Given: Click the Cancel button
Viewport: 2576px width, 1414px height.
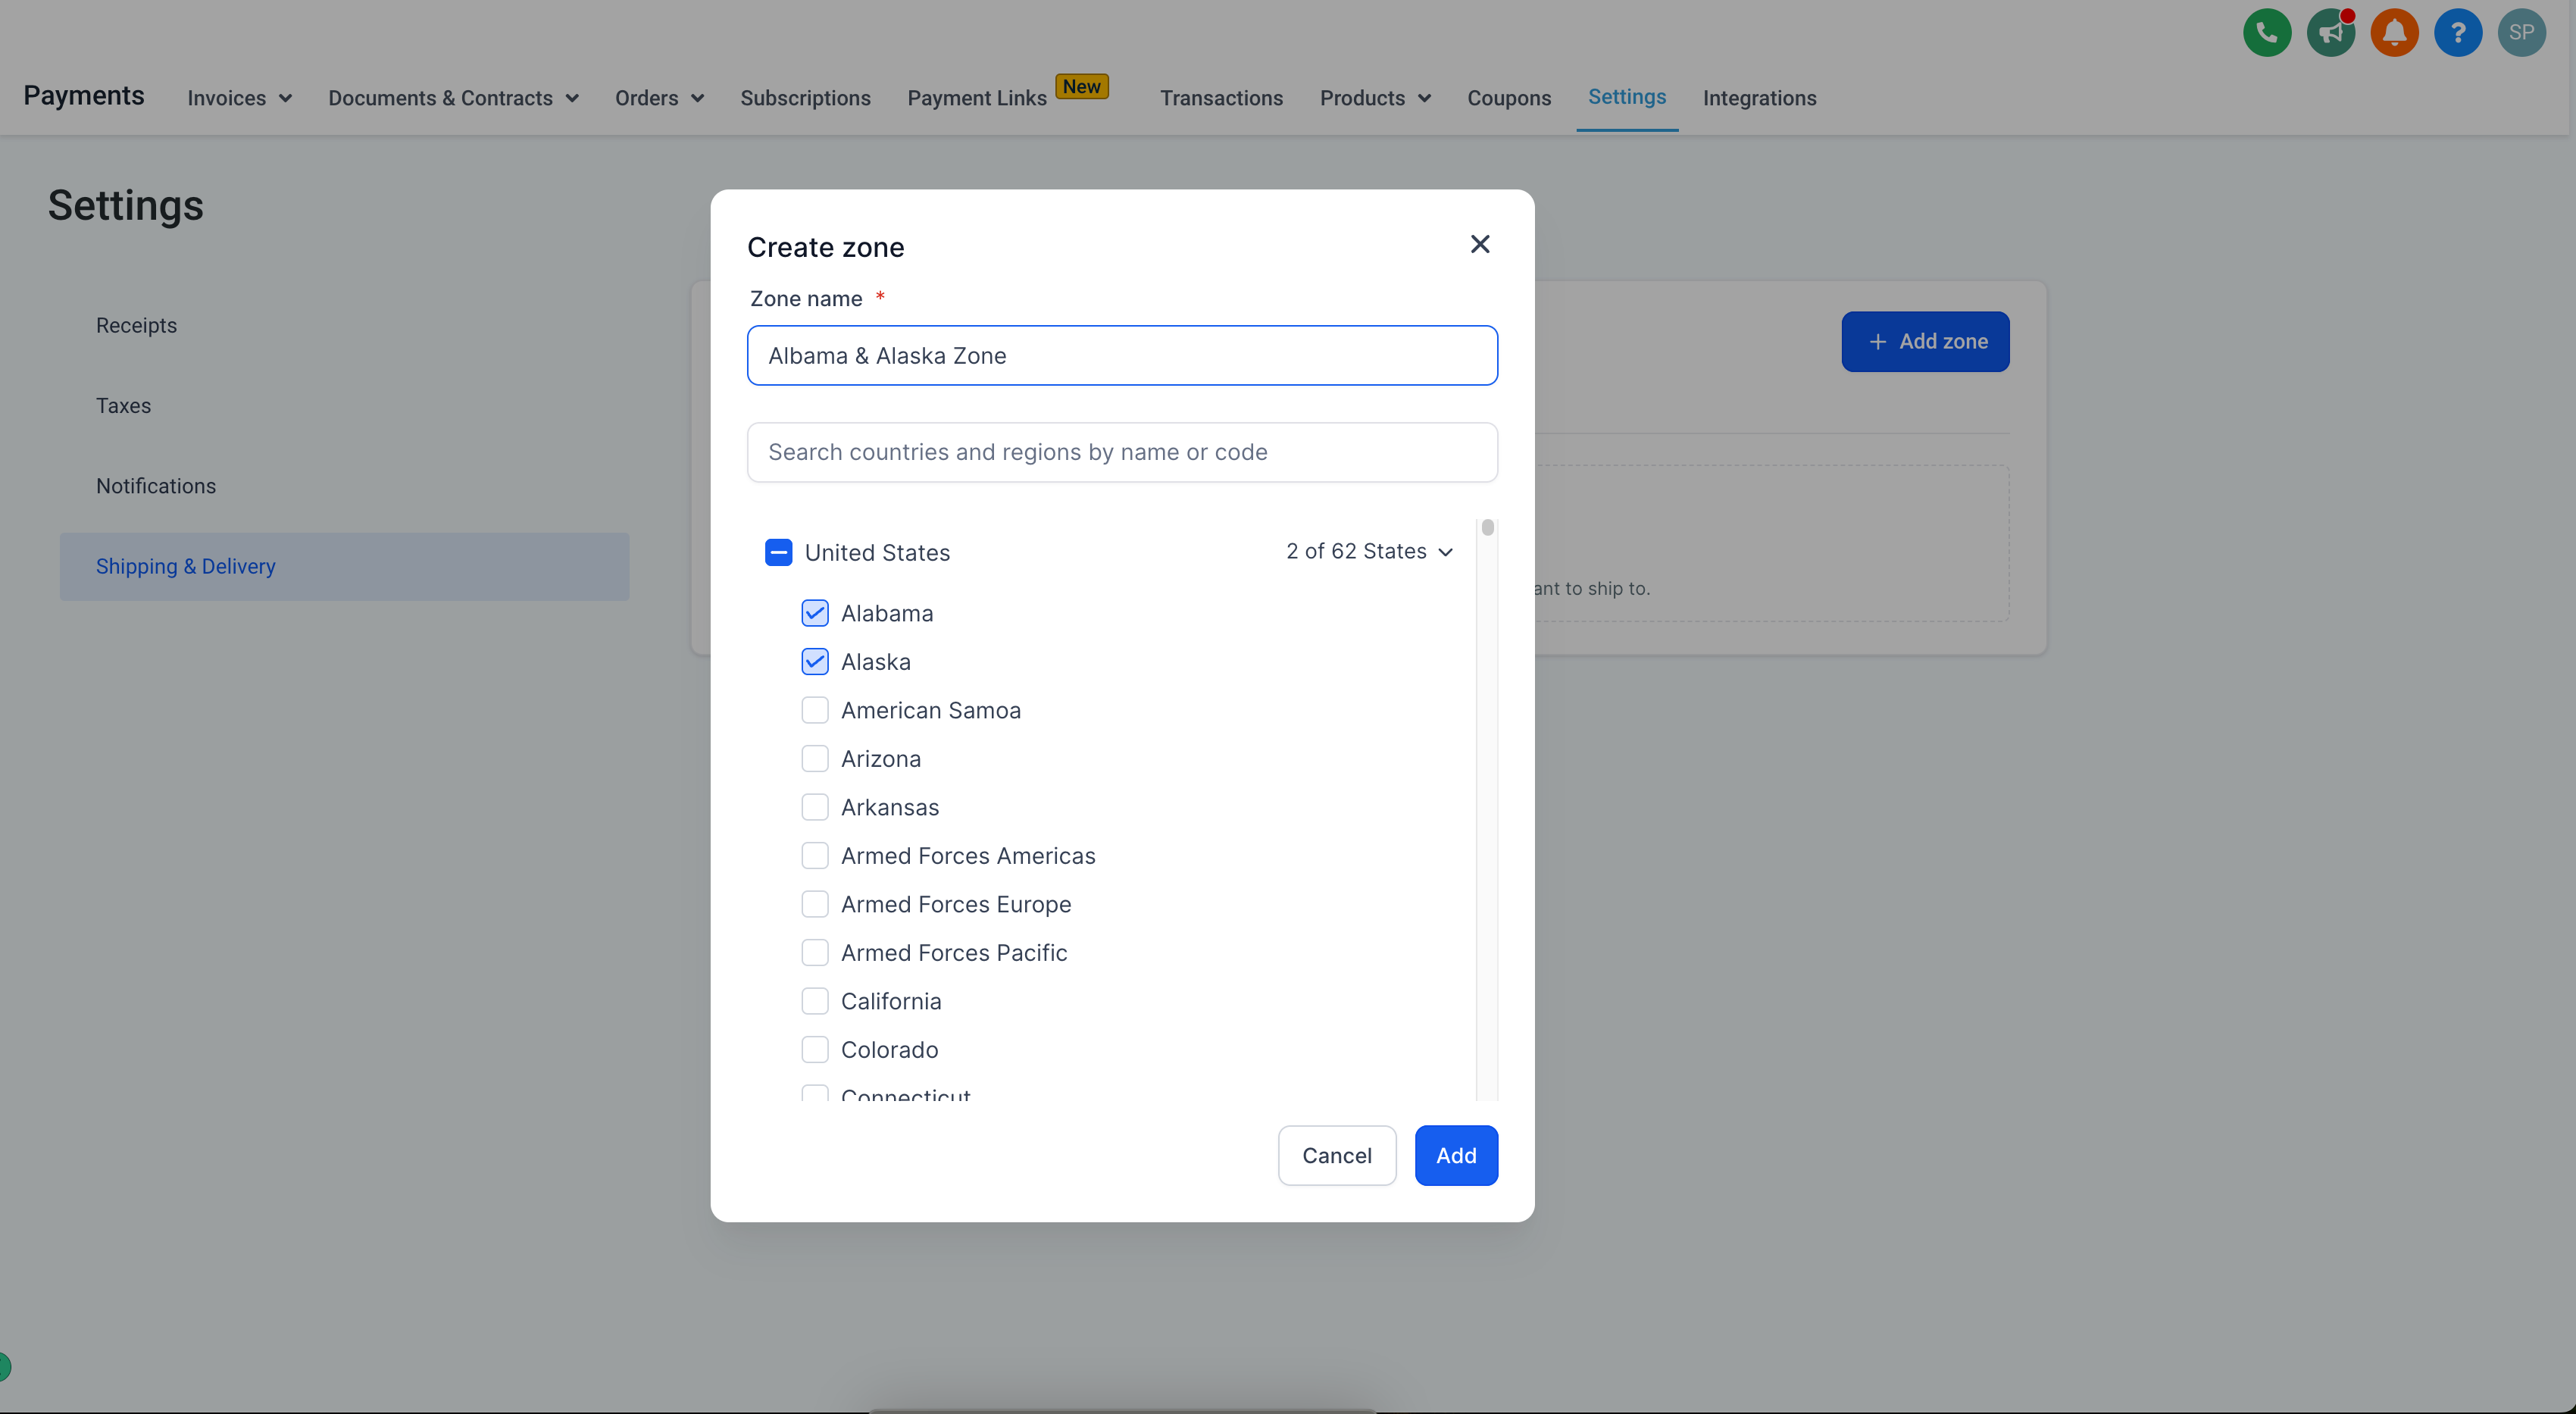Looking at the screenshot, I should [1336, 1155].
